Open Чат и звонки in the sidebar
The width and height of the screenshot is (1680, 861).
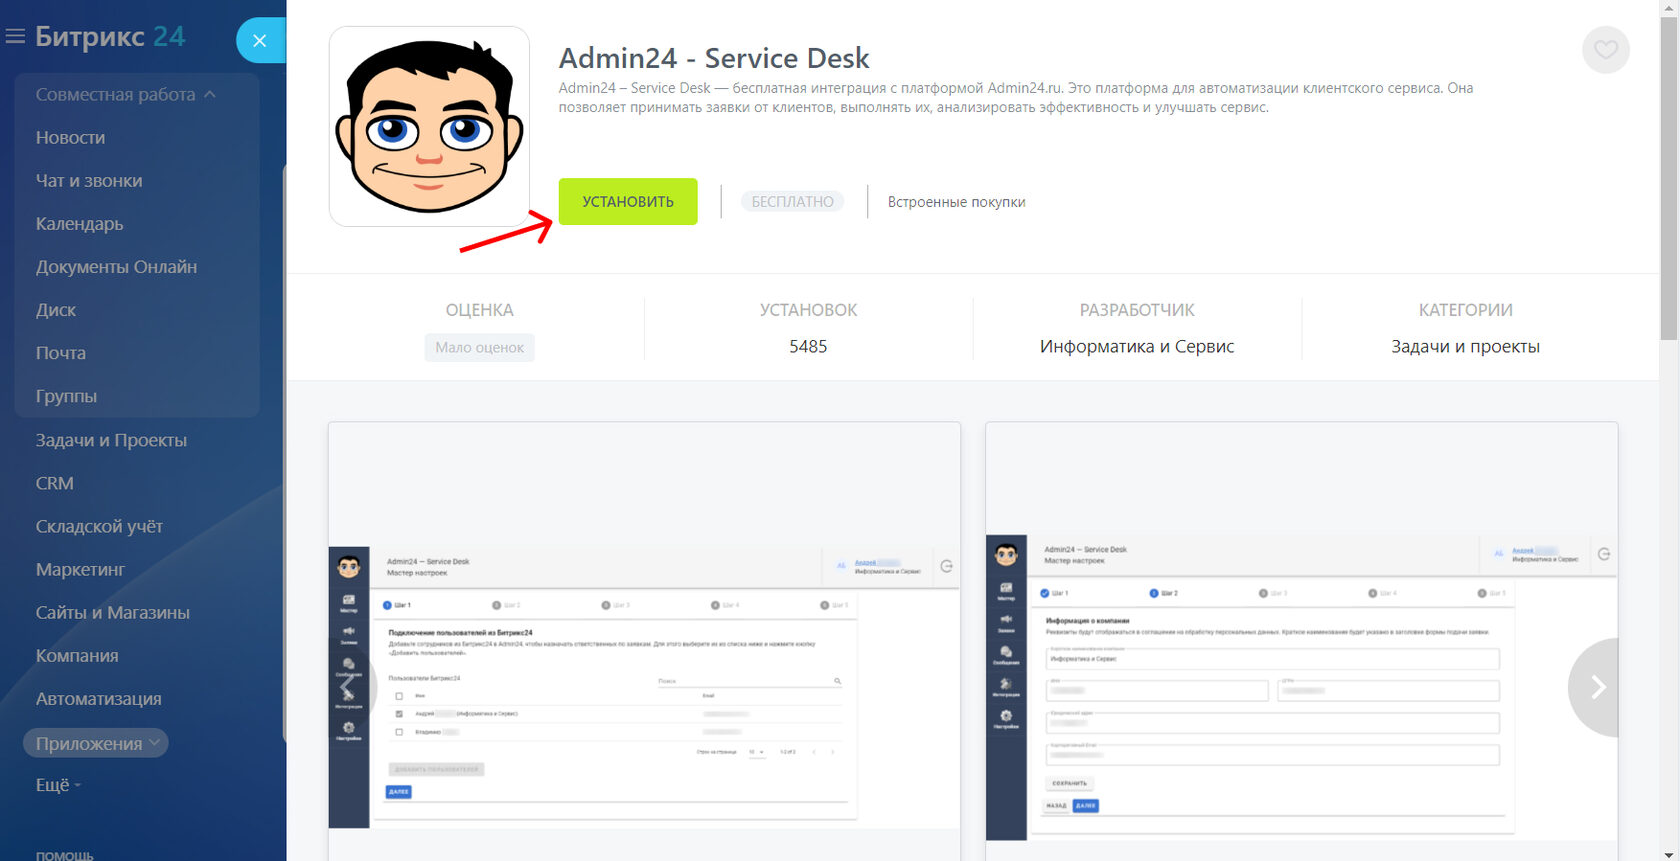89,180
